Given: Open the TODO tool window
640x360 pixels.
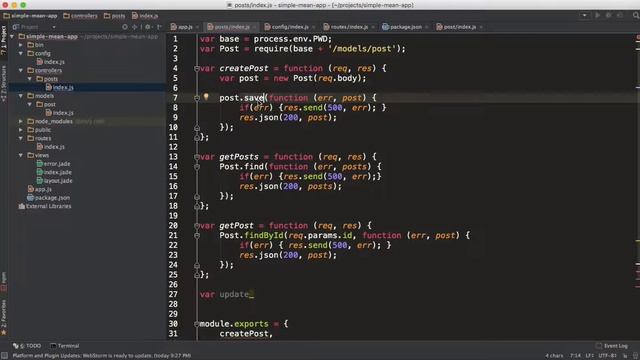Looking at the screenshot, I should [x=27, y=346].
